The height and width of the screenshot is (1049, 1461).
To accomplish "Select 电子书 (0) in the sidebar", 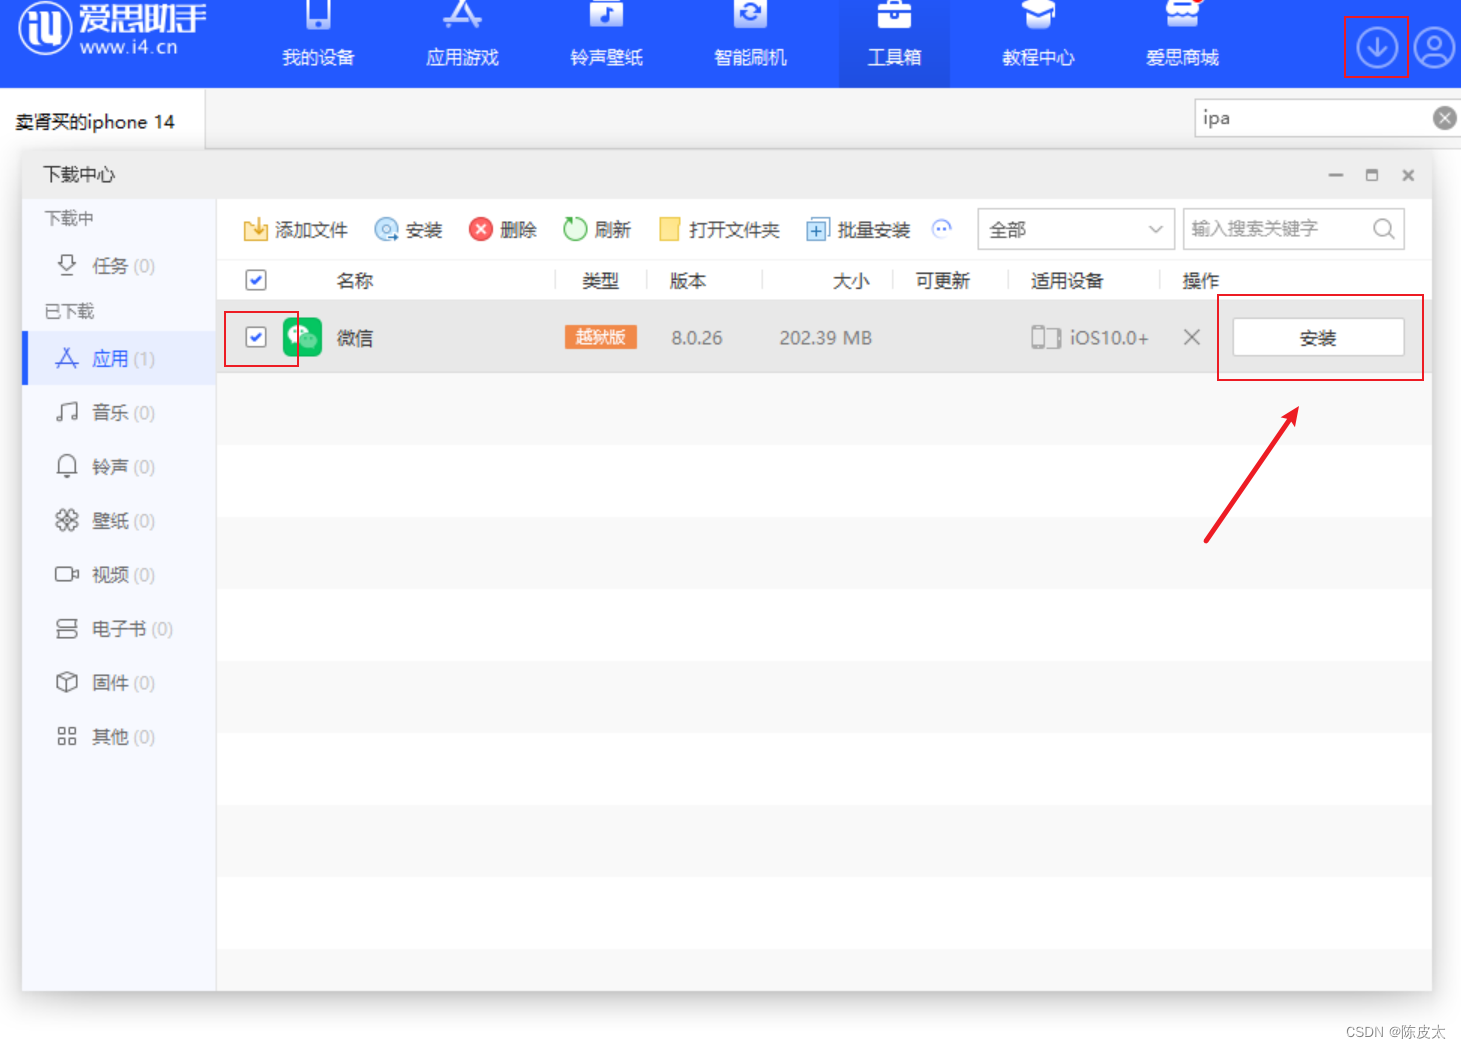I will 118,629.
